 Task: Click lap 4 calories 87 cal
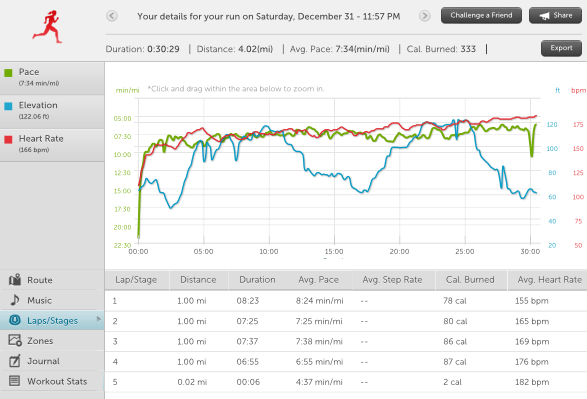click(x=455, y=362)
